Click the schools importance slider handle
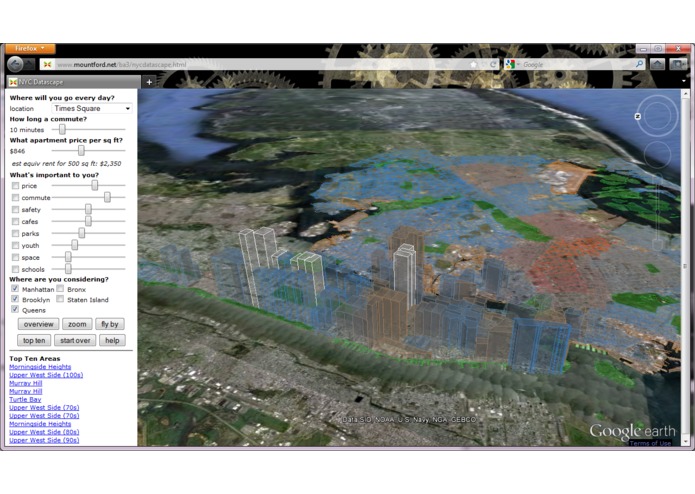The width and height of the screenshot is (695, 494). [x=68, y=268]
